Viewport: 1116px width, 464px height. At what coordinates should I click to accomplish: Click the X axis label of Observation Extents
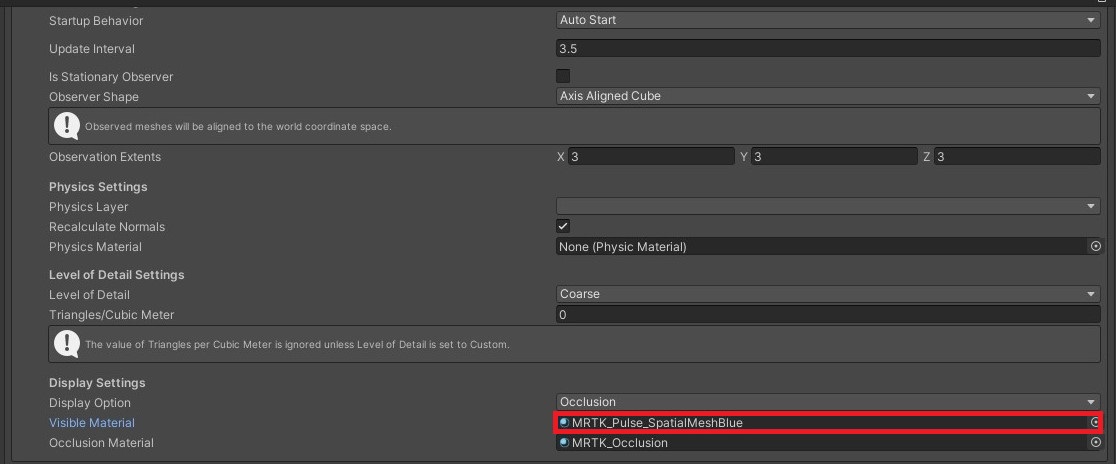[561, 157]
